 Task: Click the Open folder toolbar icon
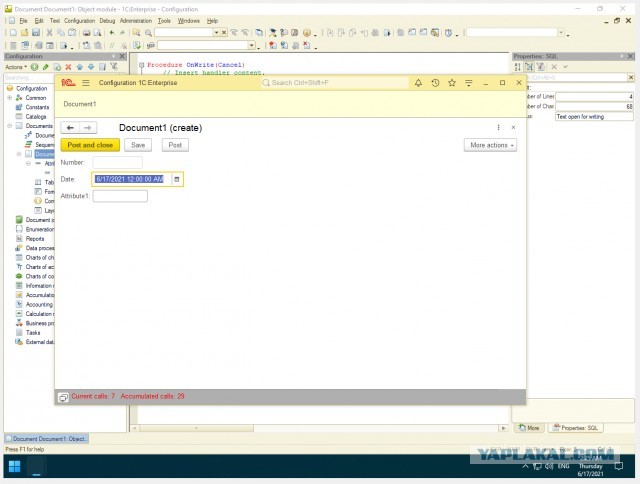point(24,33)
